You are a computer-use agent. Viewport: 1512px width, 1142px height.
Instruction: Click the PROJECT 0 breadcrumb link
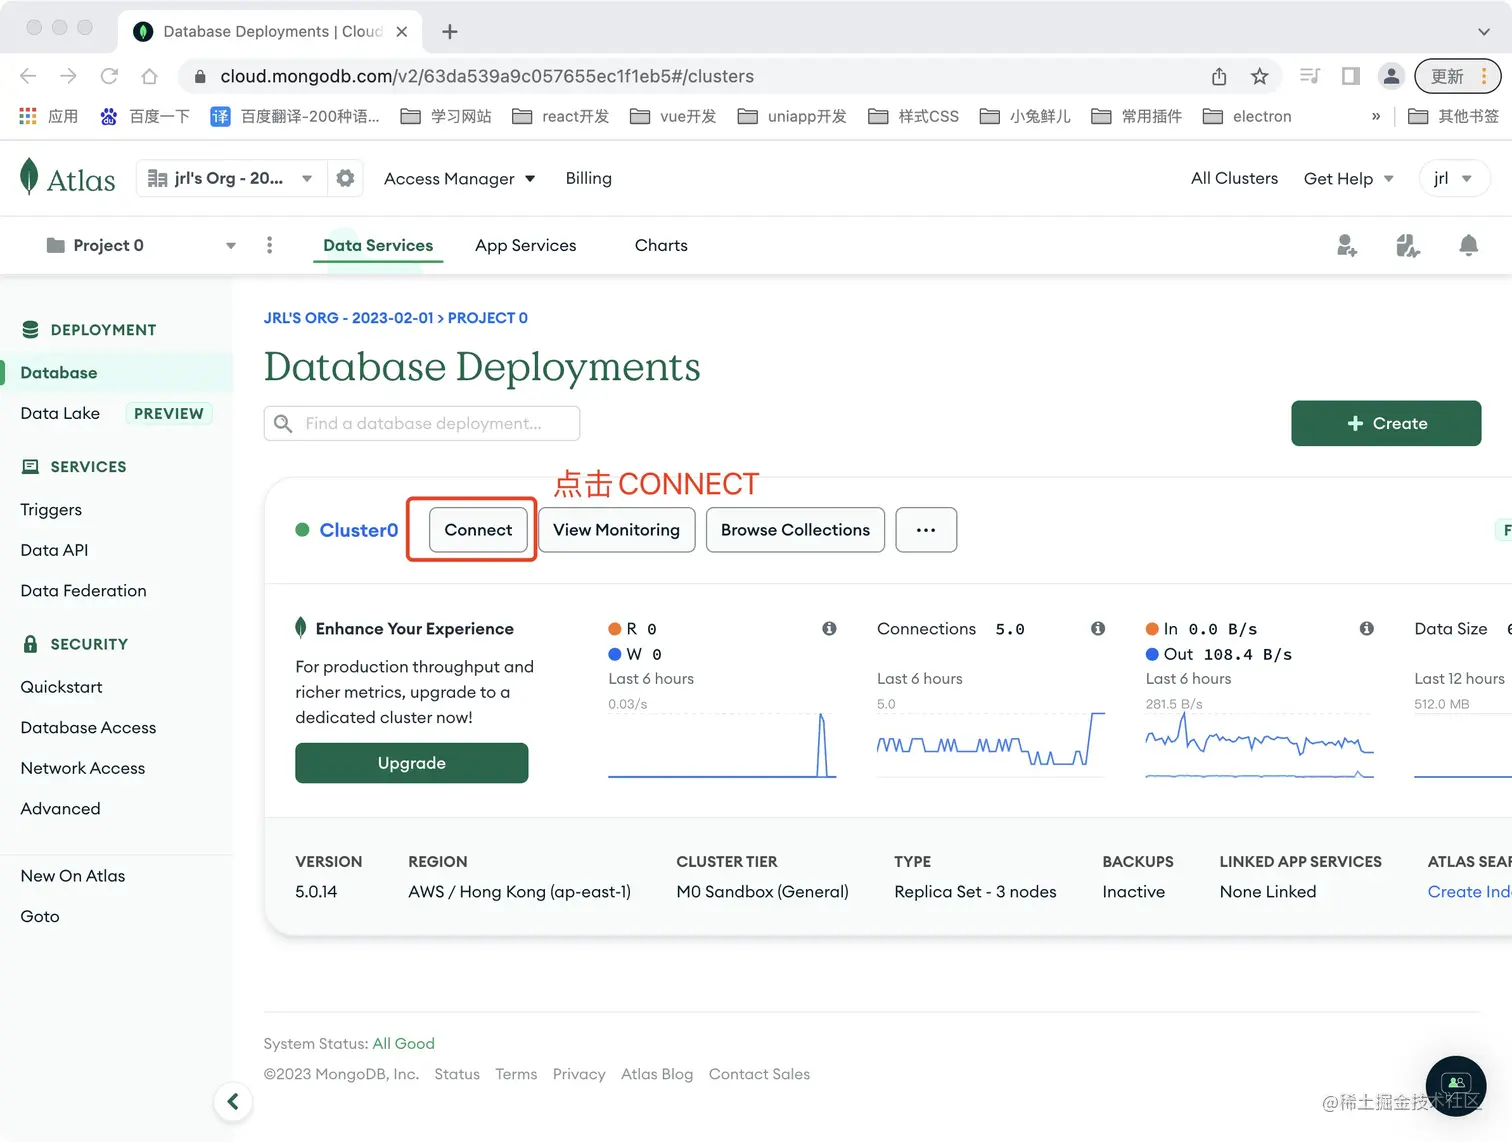[488, 318]
